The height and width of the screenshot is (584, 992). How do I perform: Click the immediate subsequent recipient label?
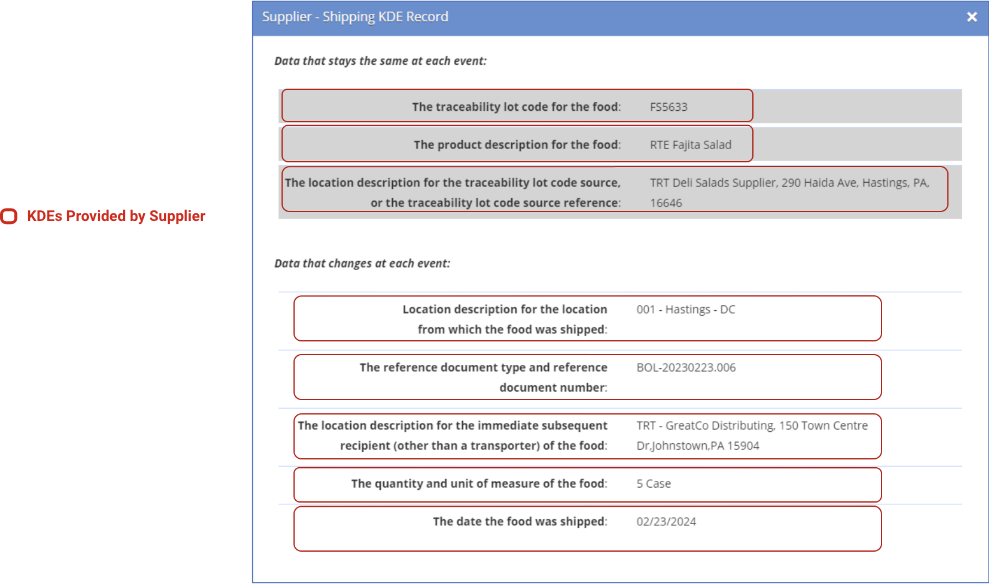click(x=452, y=435)
